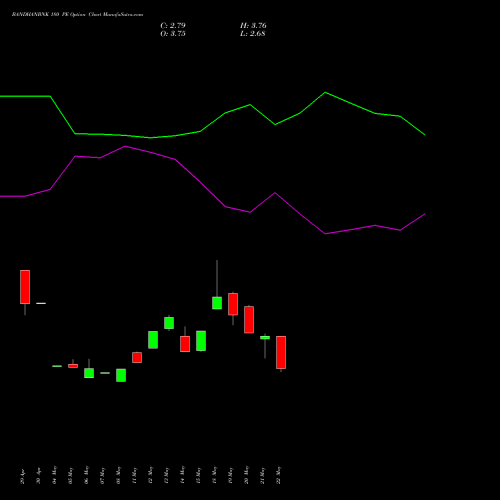The image size is (500, 500).
Task: Click the '12 May' date axis label
Action: [x=151, y=475]
